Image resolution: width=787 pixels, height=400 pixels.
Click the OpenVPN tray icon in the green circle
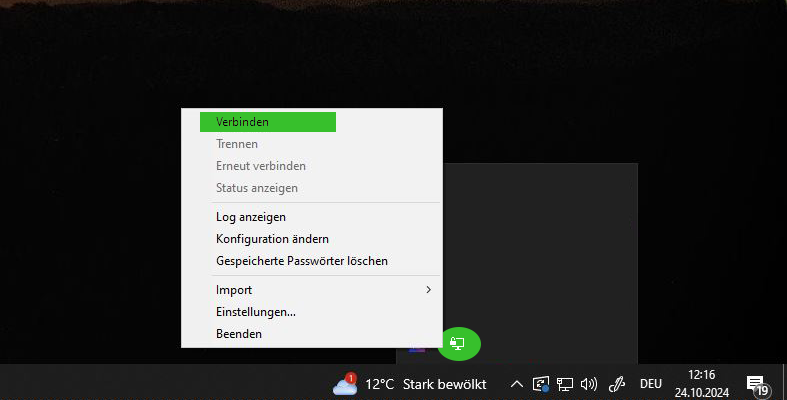tap(457, 343)
